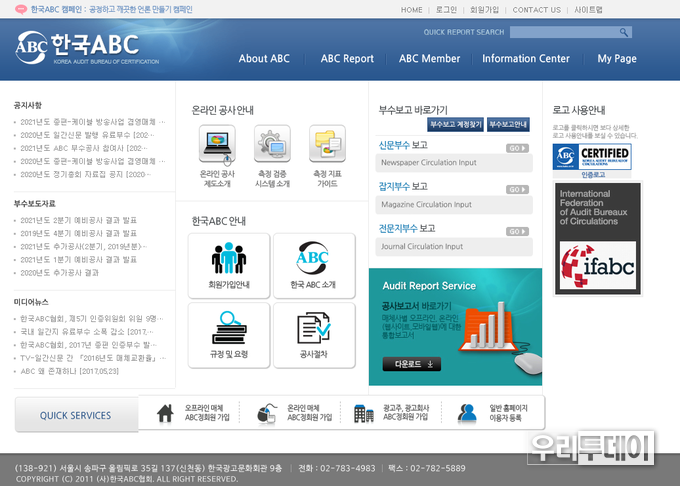Click the pink speech bubble campaign icon

coord(21,10)
